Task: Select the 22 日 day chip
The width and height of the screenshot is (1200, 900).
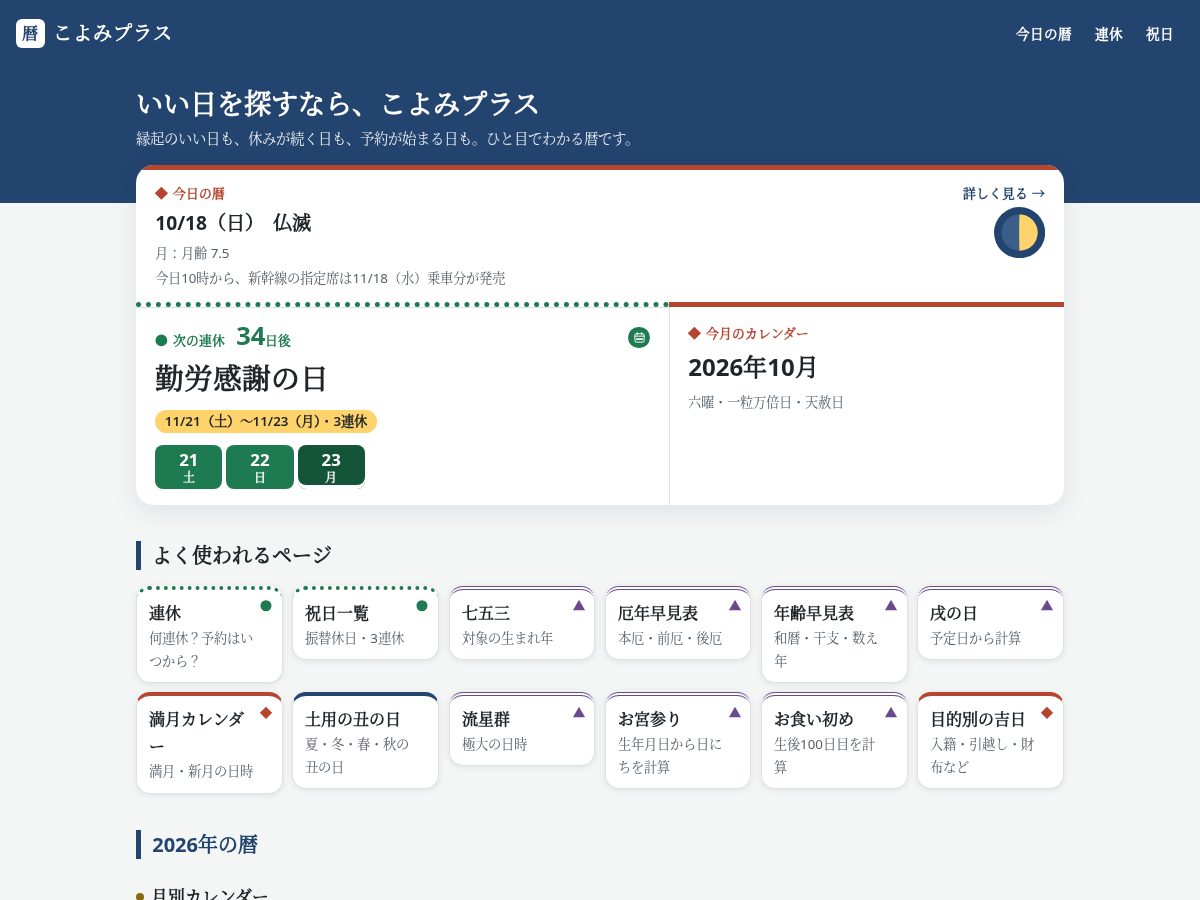Action: tap(260, 467)
